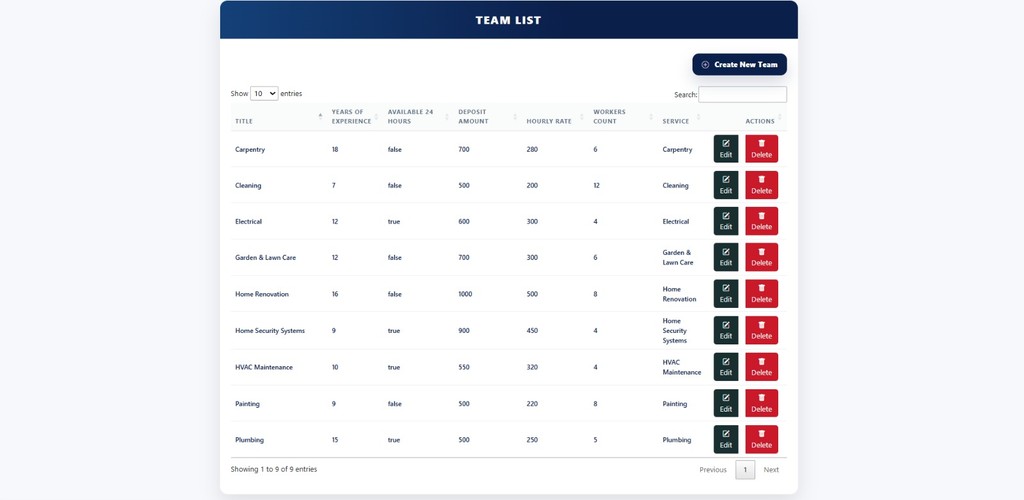Delete the Home Renovation team
The image size is (1024, 500).
click(761, 294)
